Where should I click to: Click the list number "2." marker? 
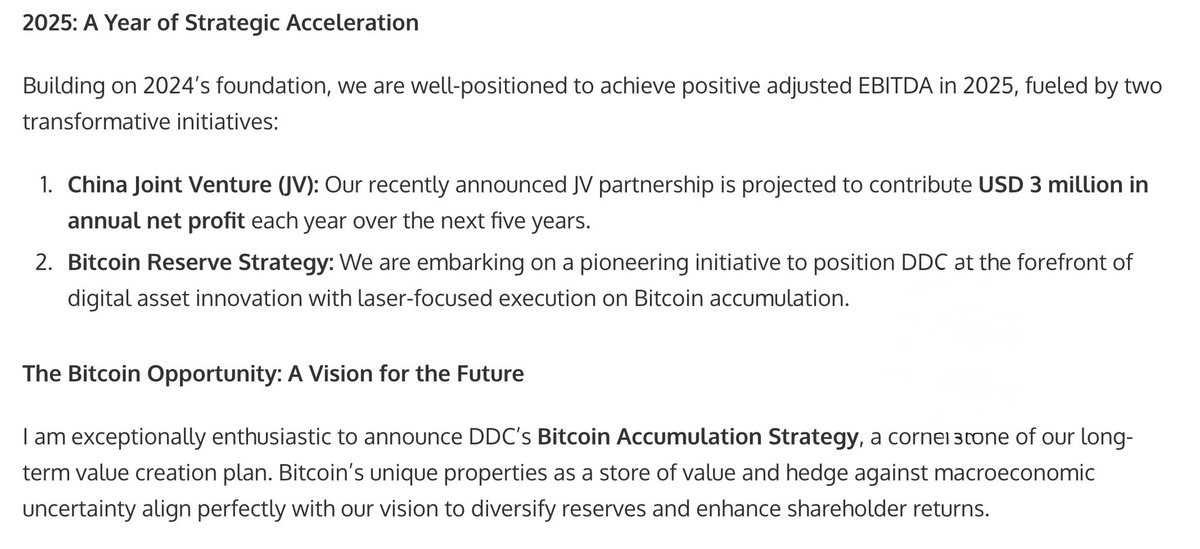pyautogui.click(x=51, y=262)
